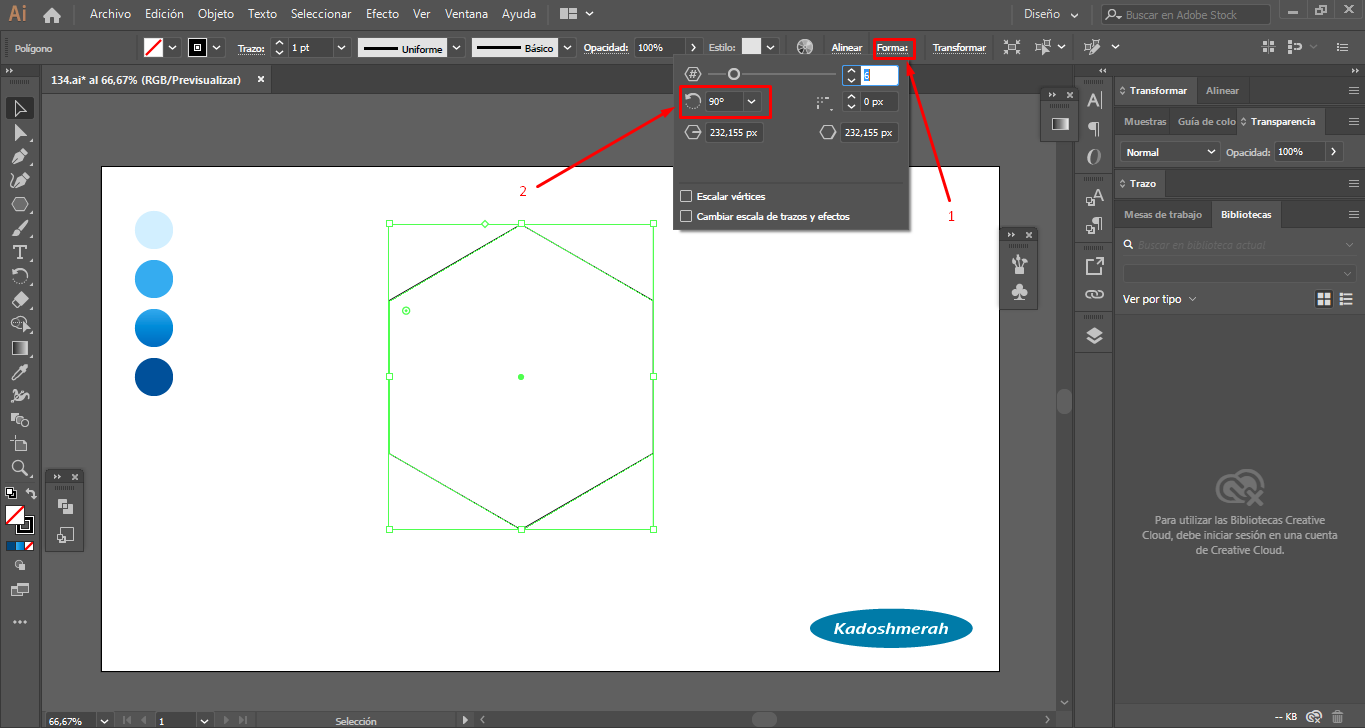Select the Eraser tool
Image resolution: width=1365 pixels, height=728 pixels.
point(19,300)
